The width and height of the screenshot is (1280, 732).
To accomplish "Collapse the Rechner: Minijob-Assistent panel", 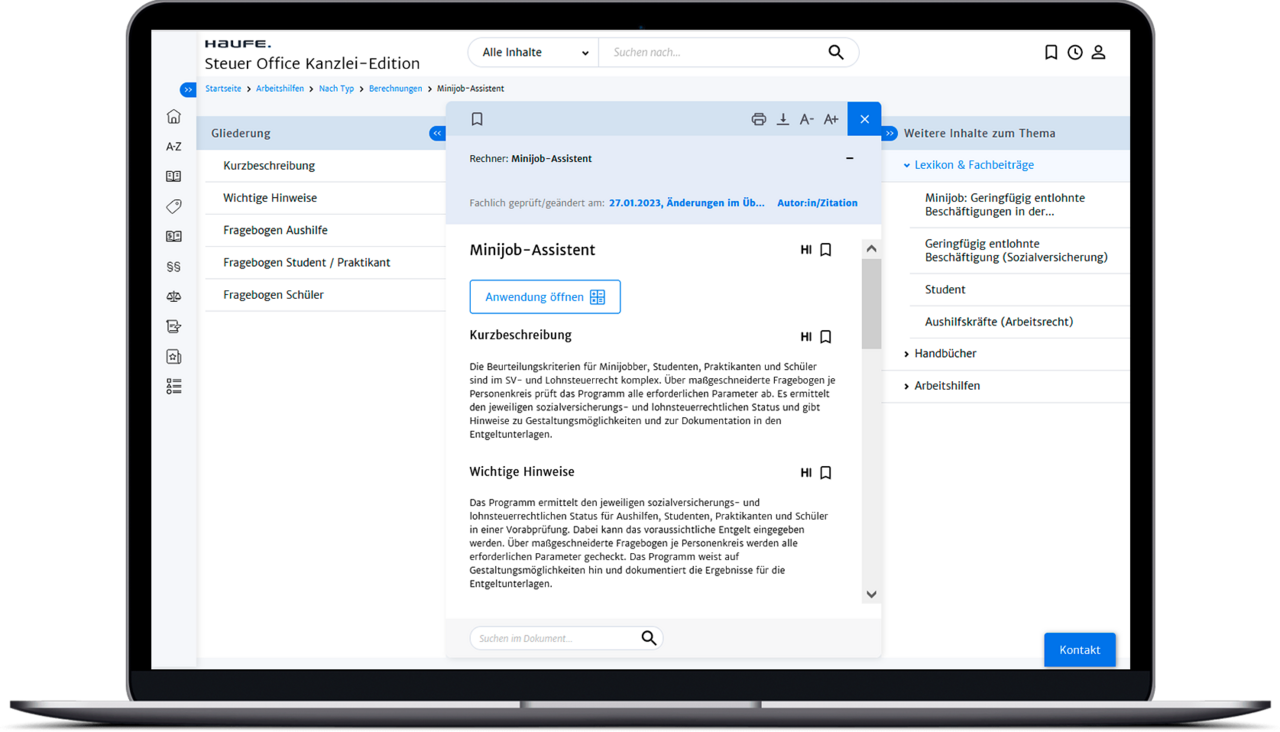I will pyautogui.click(x=849, y=157).
